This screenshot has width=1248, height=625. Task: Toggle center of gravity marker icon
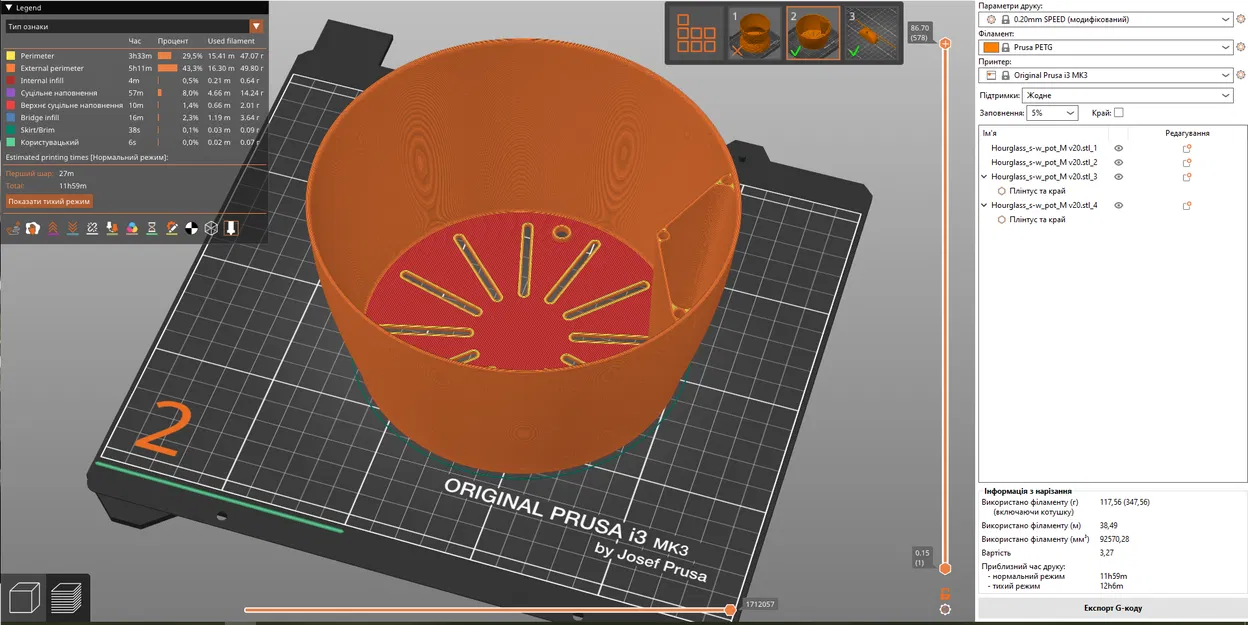tap(191, 228)
